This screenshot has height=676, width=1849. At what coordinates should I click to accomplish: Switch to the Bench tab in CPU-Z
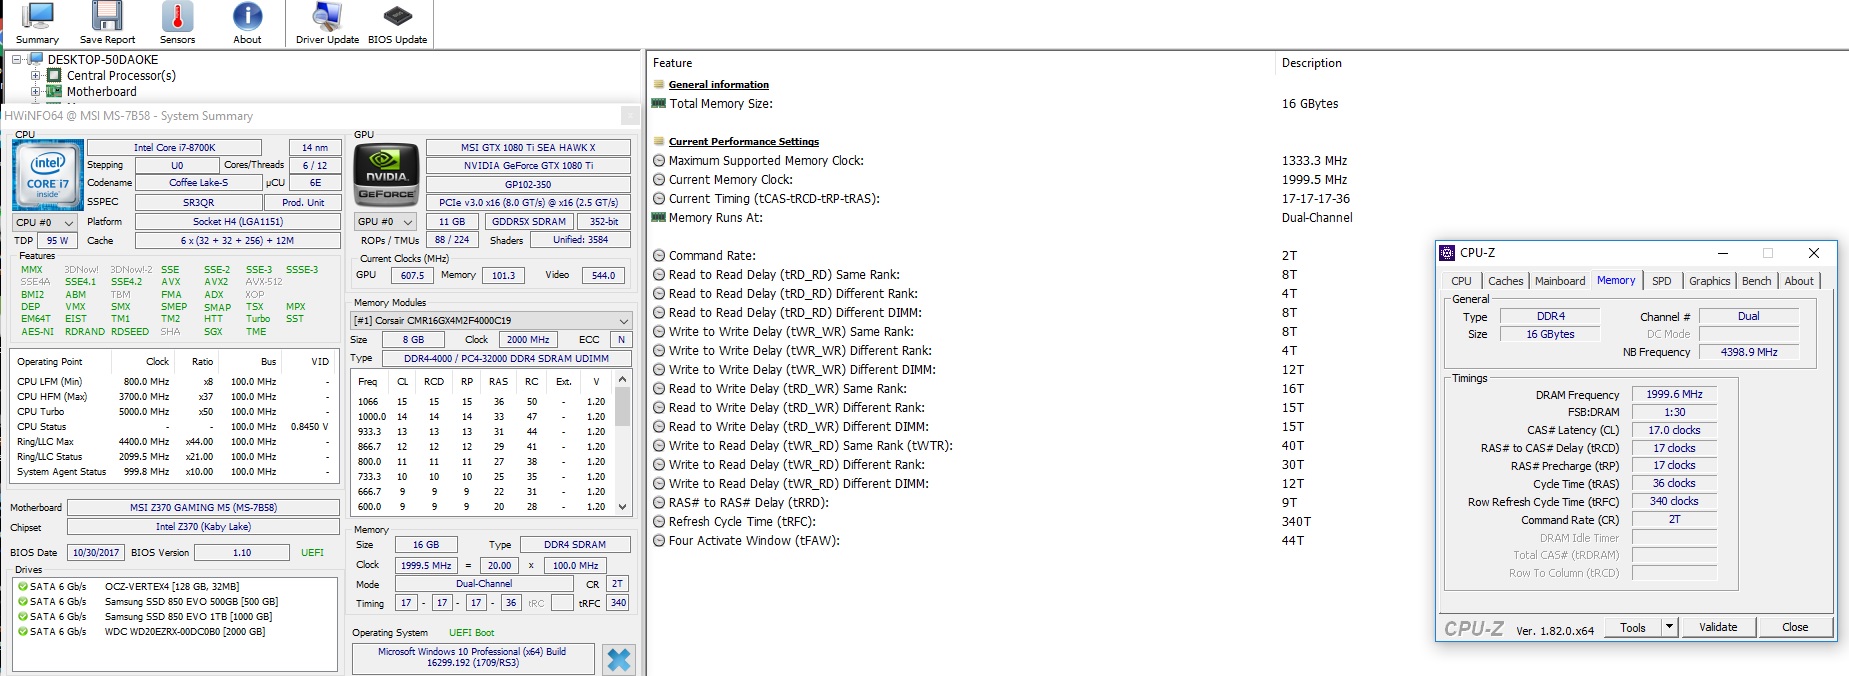1756,281
